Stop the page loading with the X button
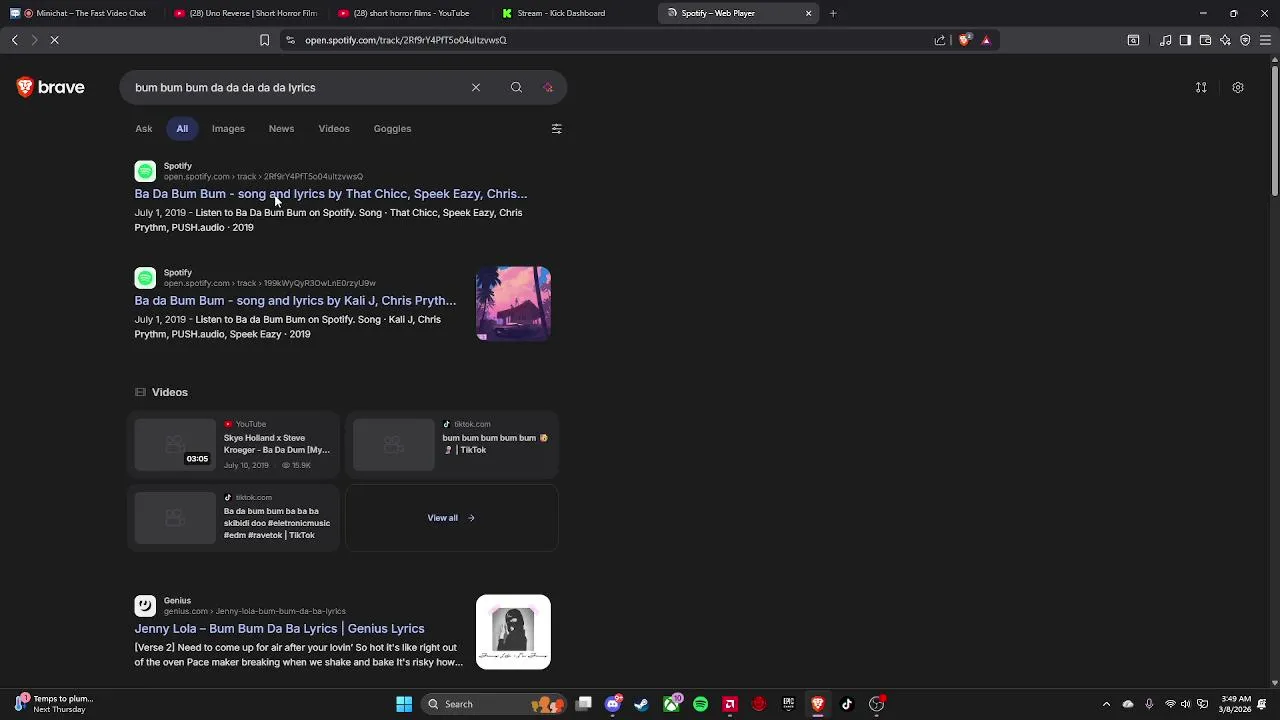The height and width of the screenshot is (720, 1280). [x=55, y=40]
